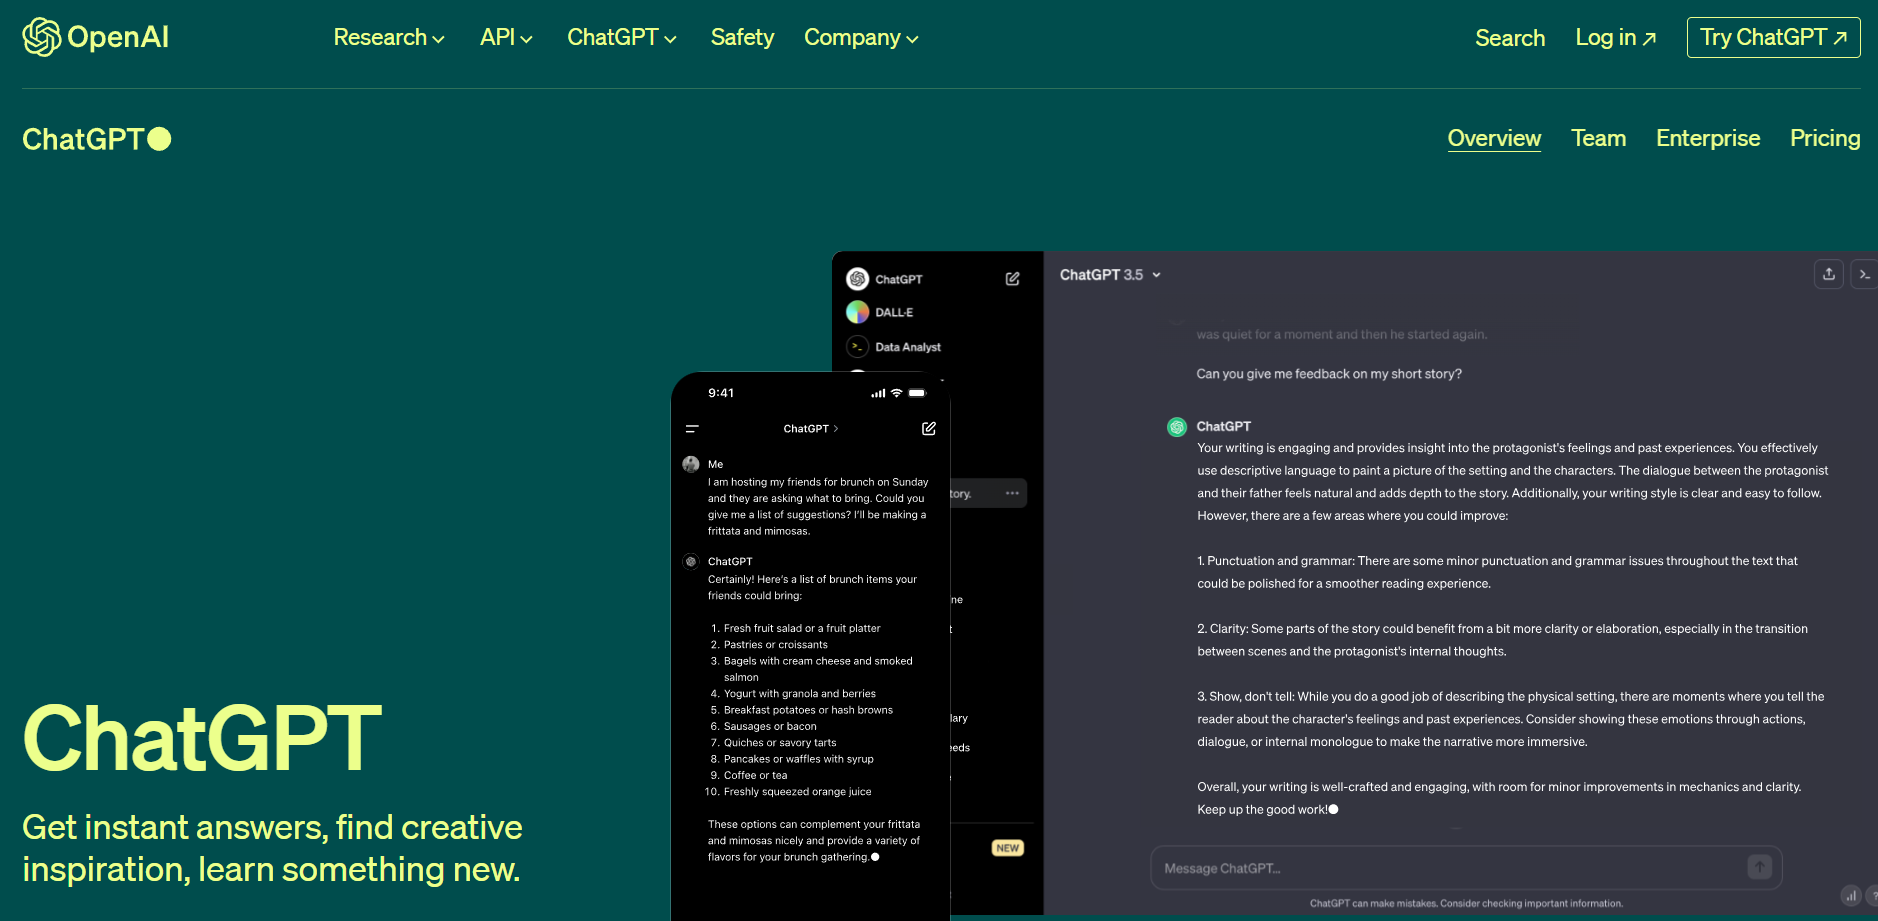Click the share chat icon
Image resolution: width=1878 pixels, height=921 pixels.
1829,274
